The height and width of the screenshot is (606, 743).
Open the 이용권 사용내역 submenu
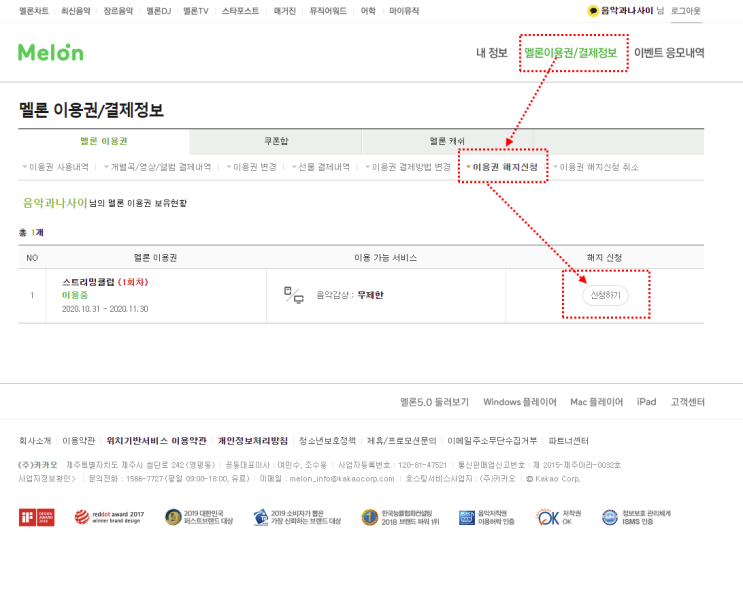coord(55,167)
